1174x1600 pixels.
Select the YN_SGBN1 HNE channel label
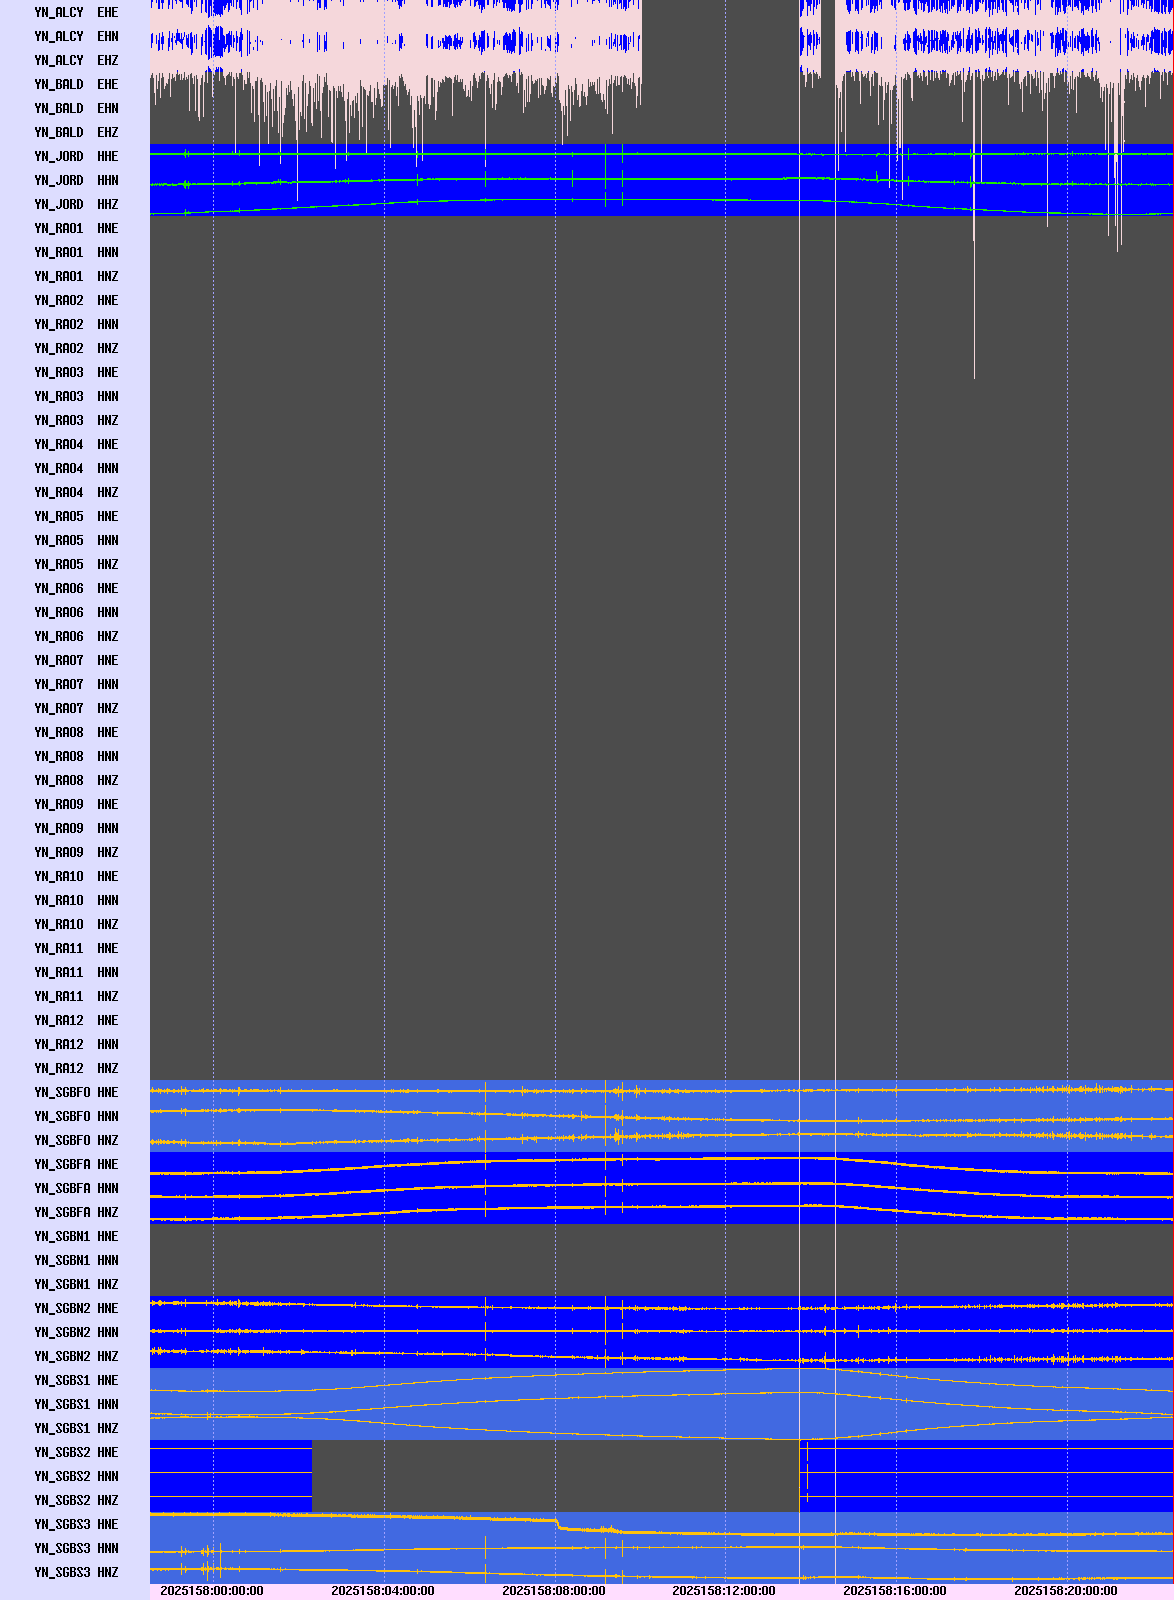(x=76, y=1236)
